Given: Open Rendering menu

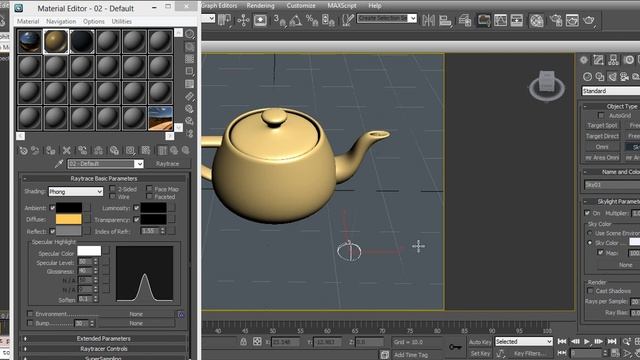Looking at the screenshot, I should [x=260, y=6].
